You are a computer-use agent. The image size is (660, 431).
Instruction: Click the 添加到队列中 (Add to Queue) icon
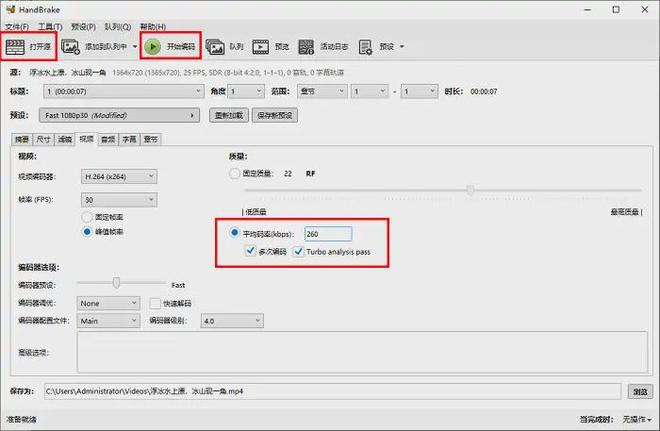tap(70, 46)
